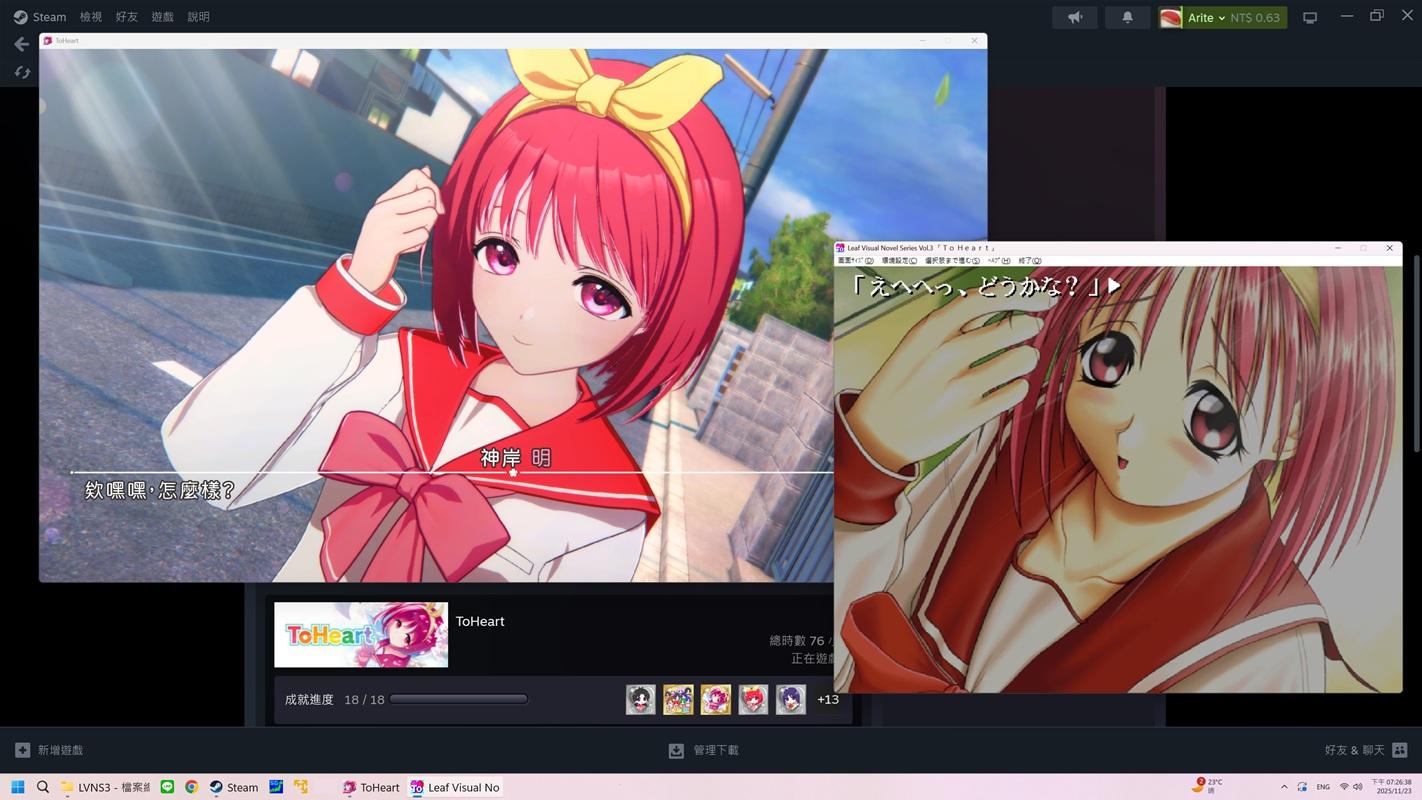
Task: Show the +13 more achievements
Action: coord(828,700)
